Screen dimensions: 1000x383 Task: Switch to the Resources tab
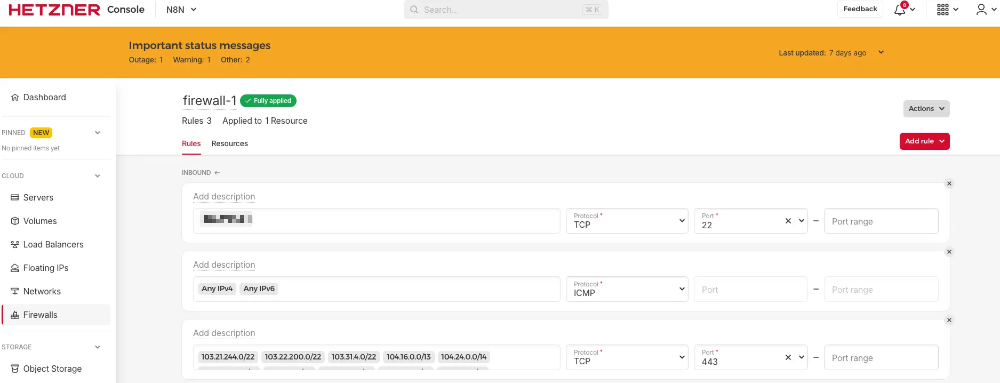230,143
